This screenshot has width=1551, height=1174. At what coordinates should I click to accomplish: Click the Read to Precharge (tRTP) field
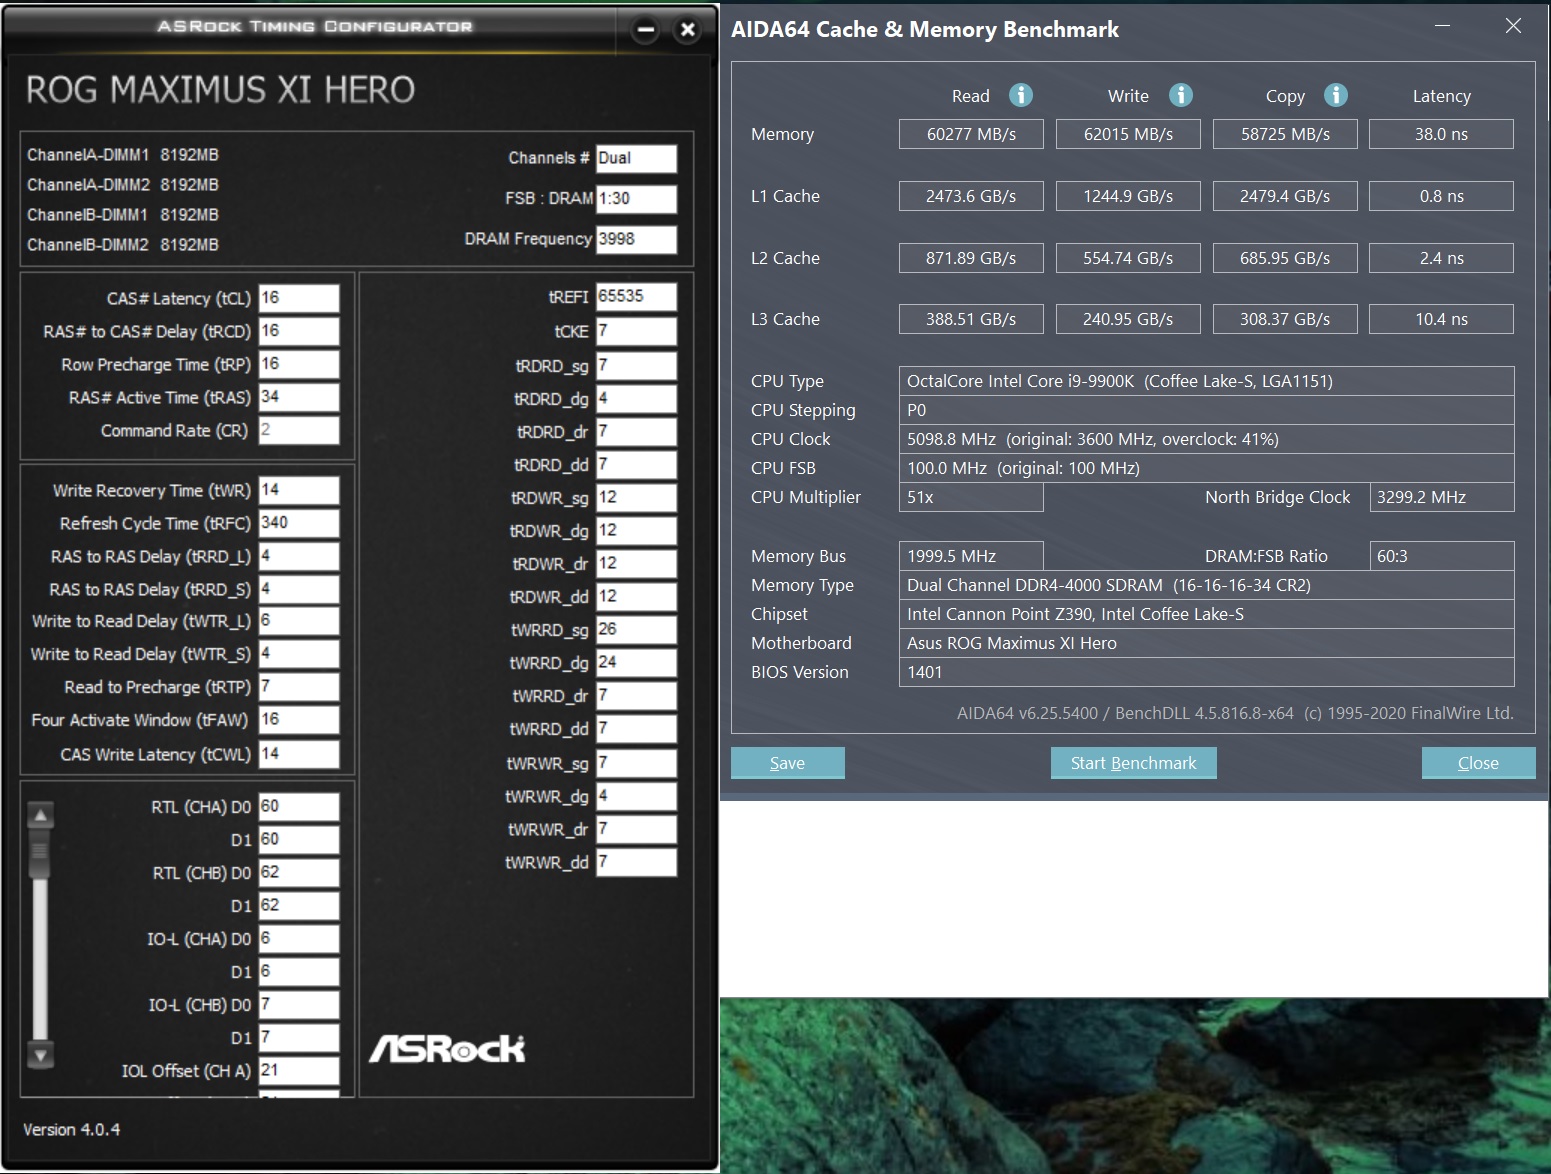click(299, 687)
